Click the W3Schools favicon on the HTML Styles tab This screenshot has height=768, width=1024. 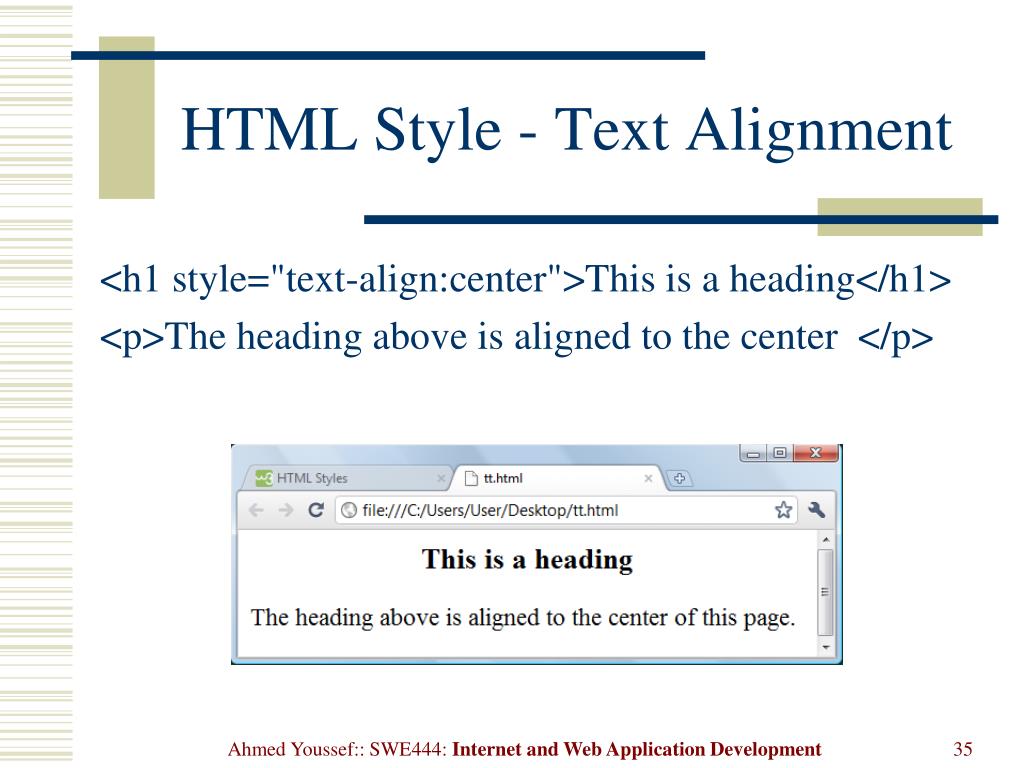tap(263, 478)
